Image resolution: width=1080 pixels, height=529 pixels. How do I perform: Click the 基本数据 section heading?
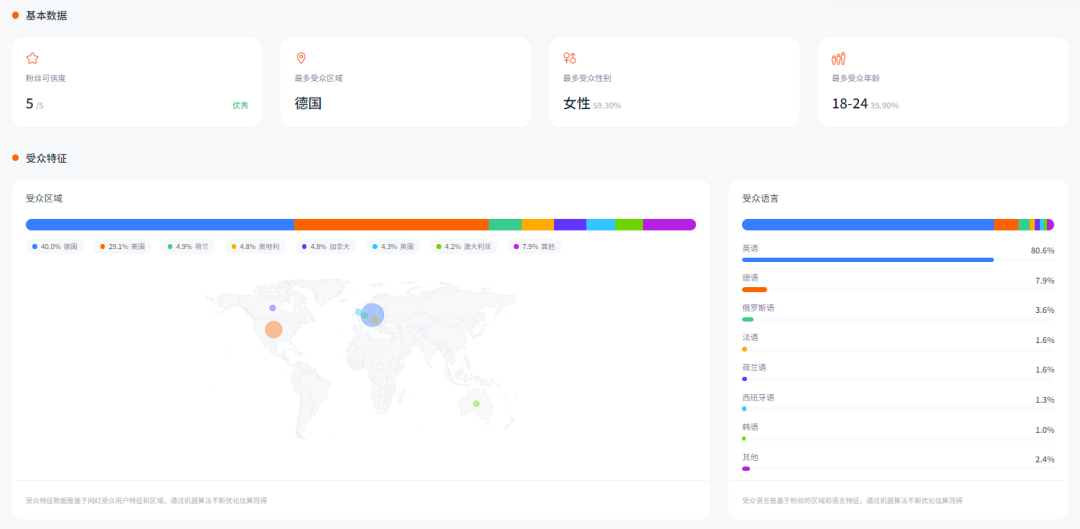click(46, 15)
